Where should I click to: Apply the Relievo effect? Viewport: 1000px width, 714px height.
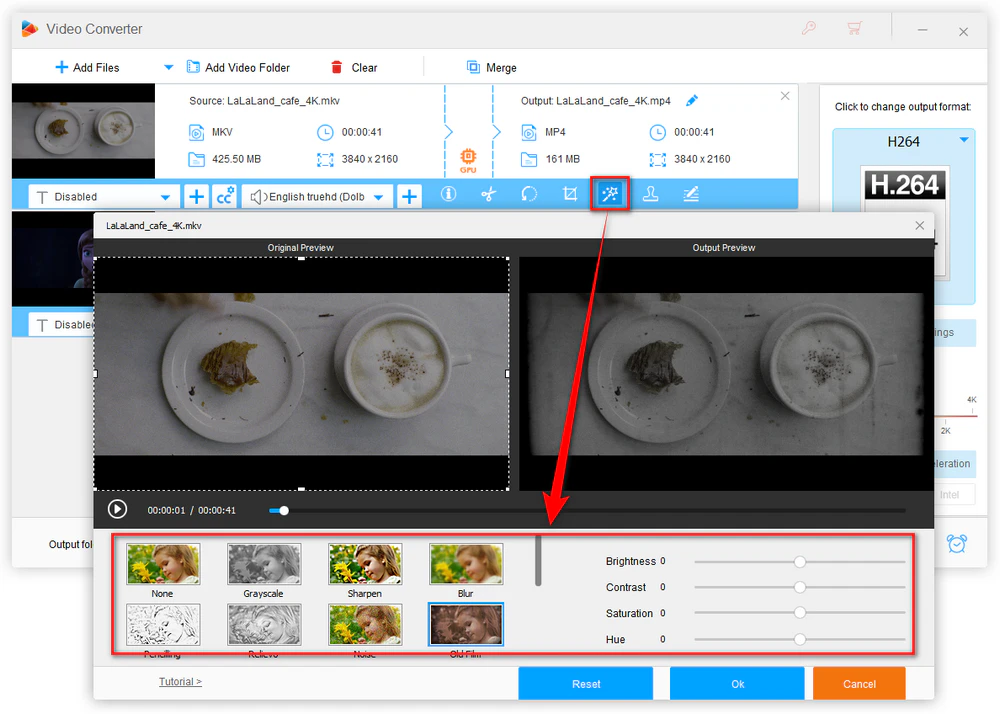264,625
